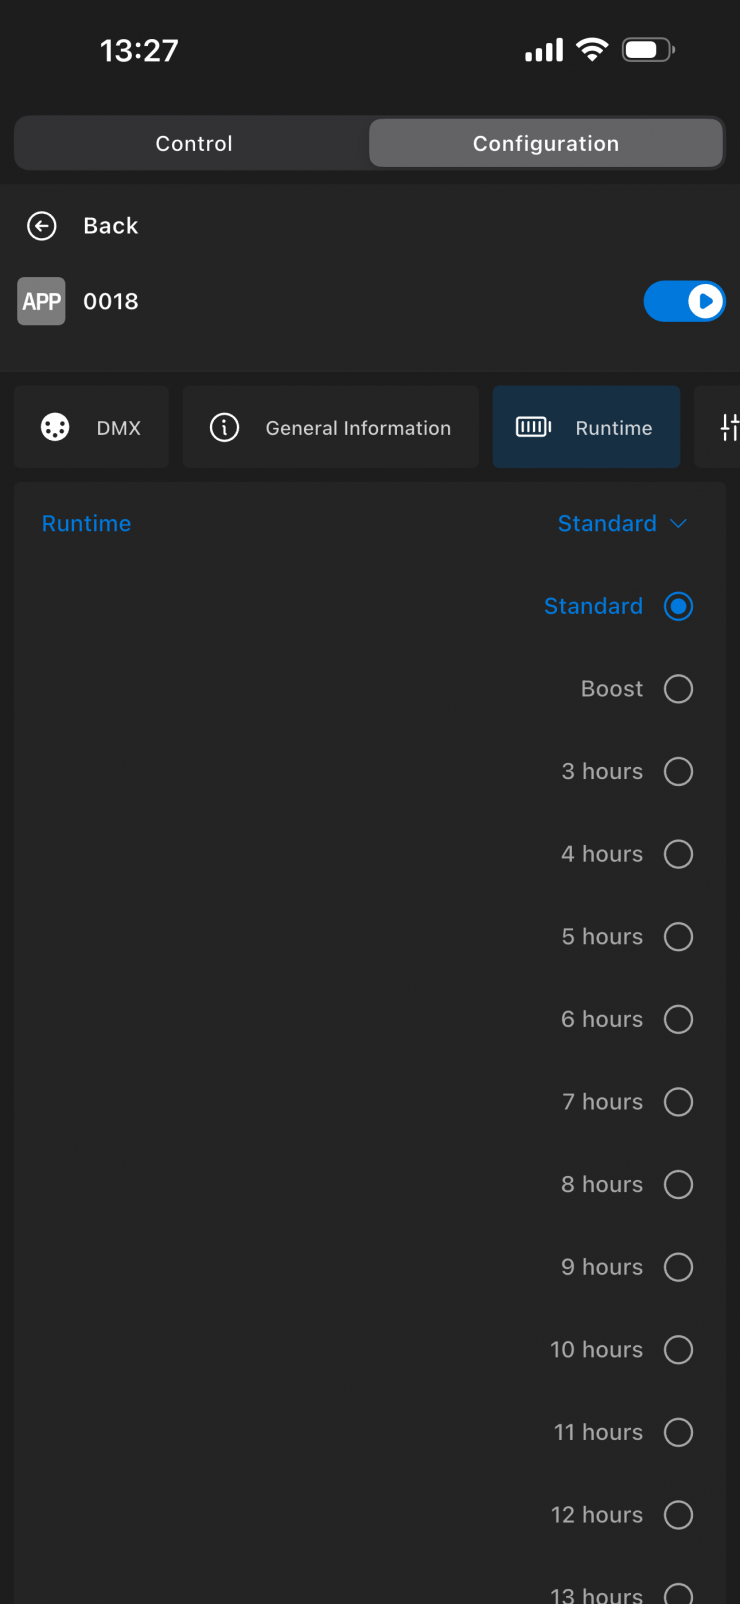Tap the DMX connector icon
This screenshot has height=1604, width=740.
point(55,428)
